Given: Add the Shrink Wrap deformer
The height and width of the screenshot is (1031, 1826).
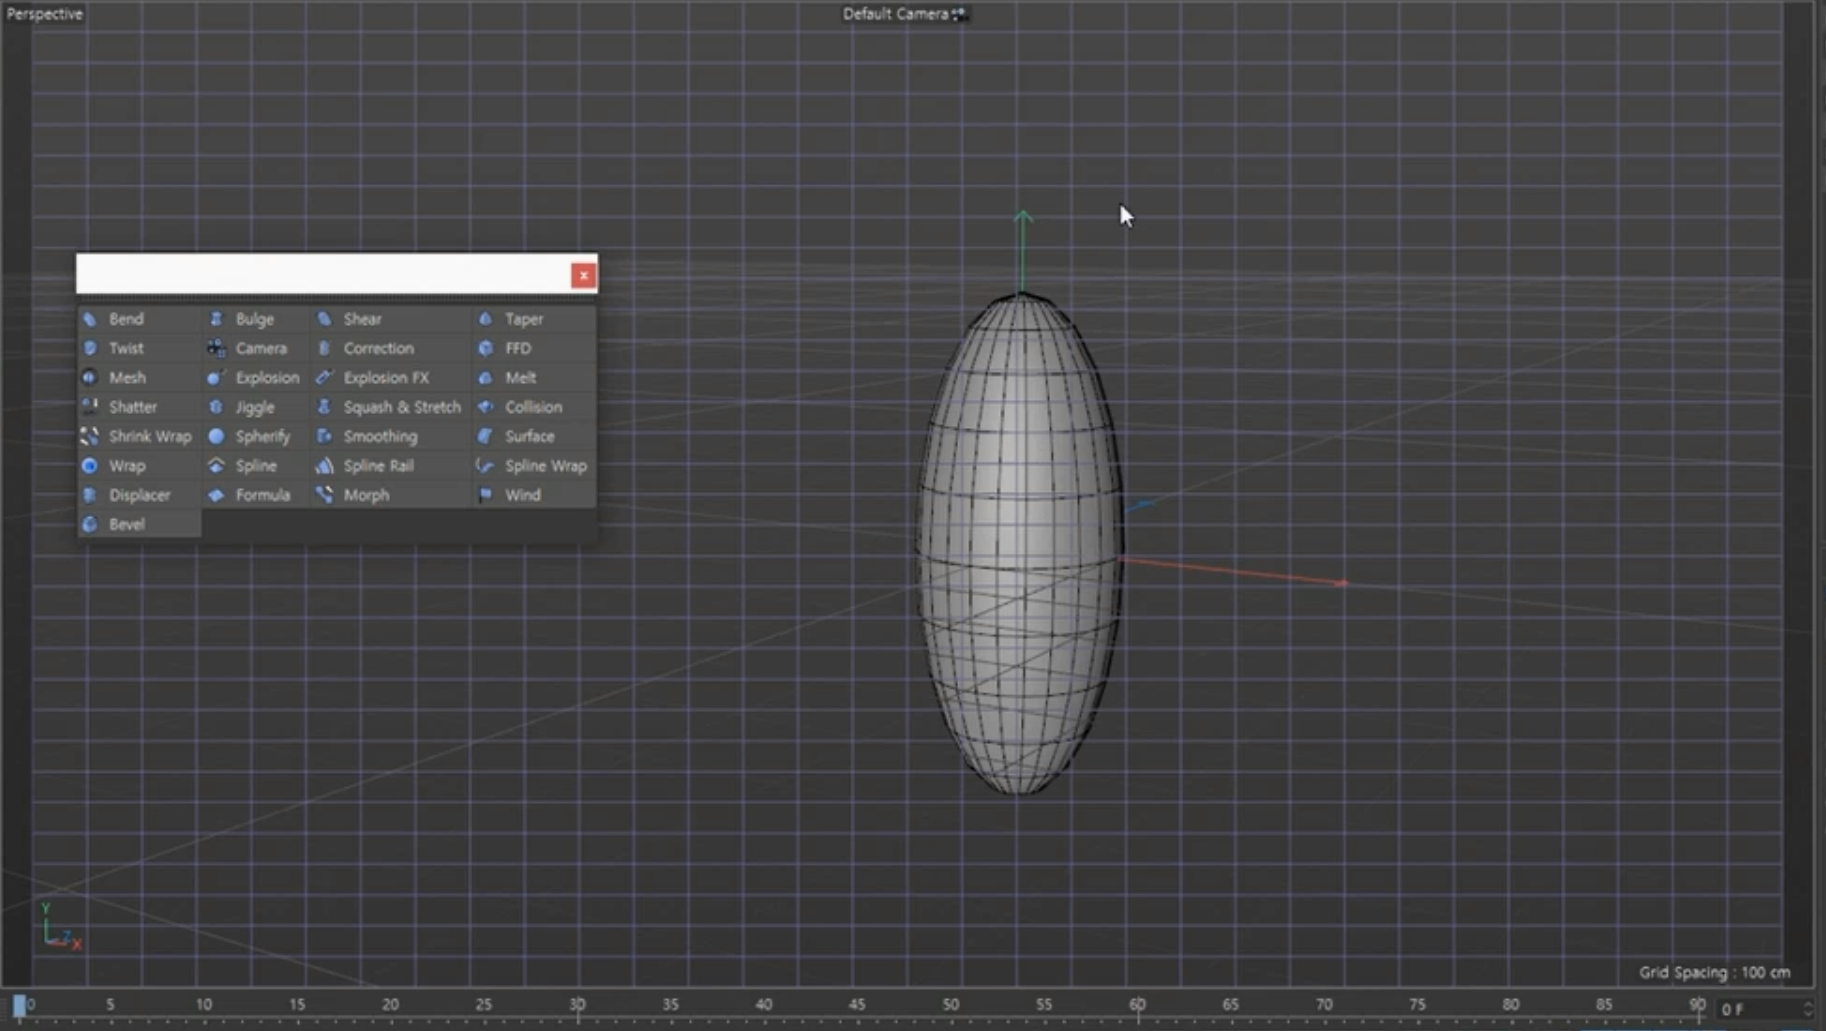Looking at the screenshot, I should (139, 436).
